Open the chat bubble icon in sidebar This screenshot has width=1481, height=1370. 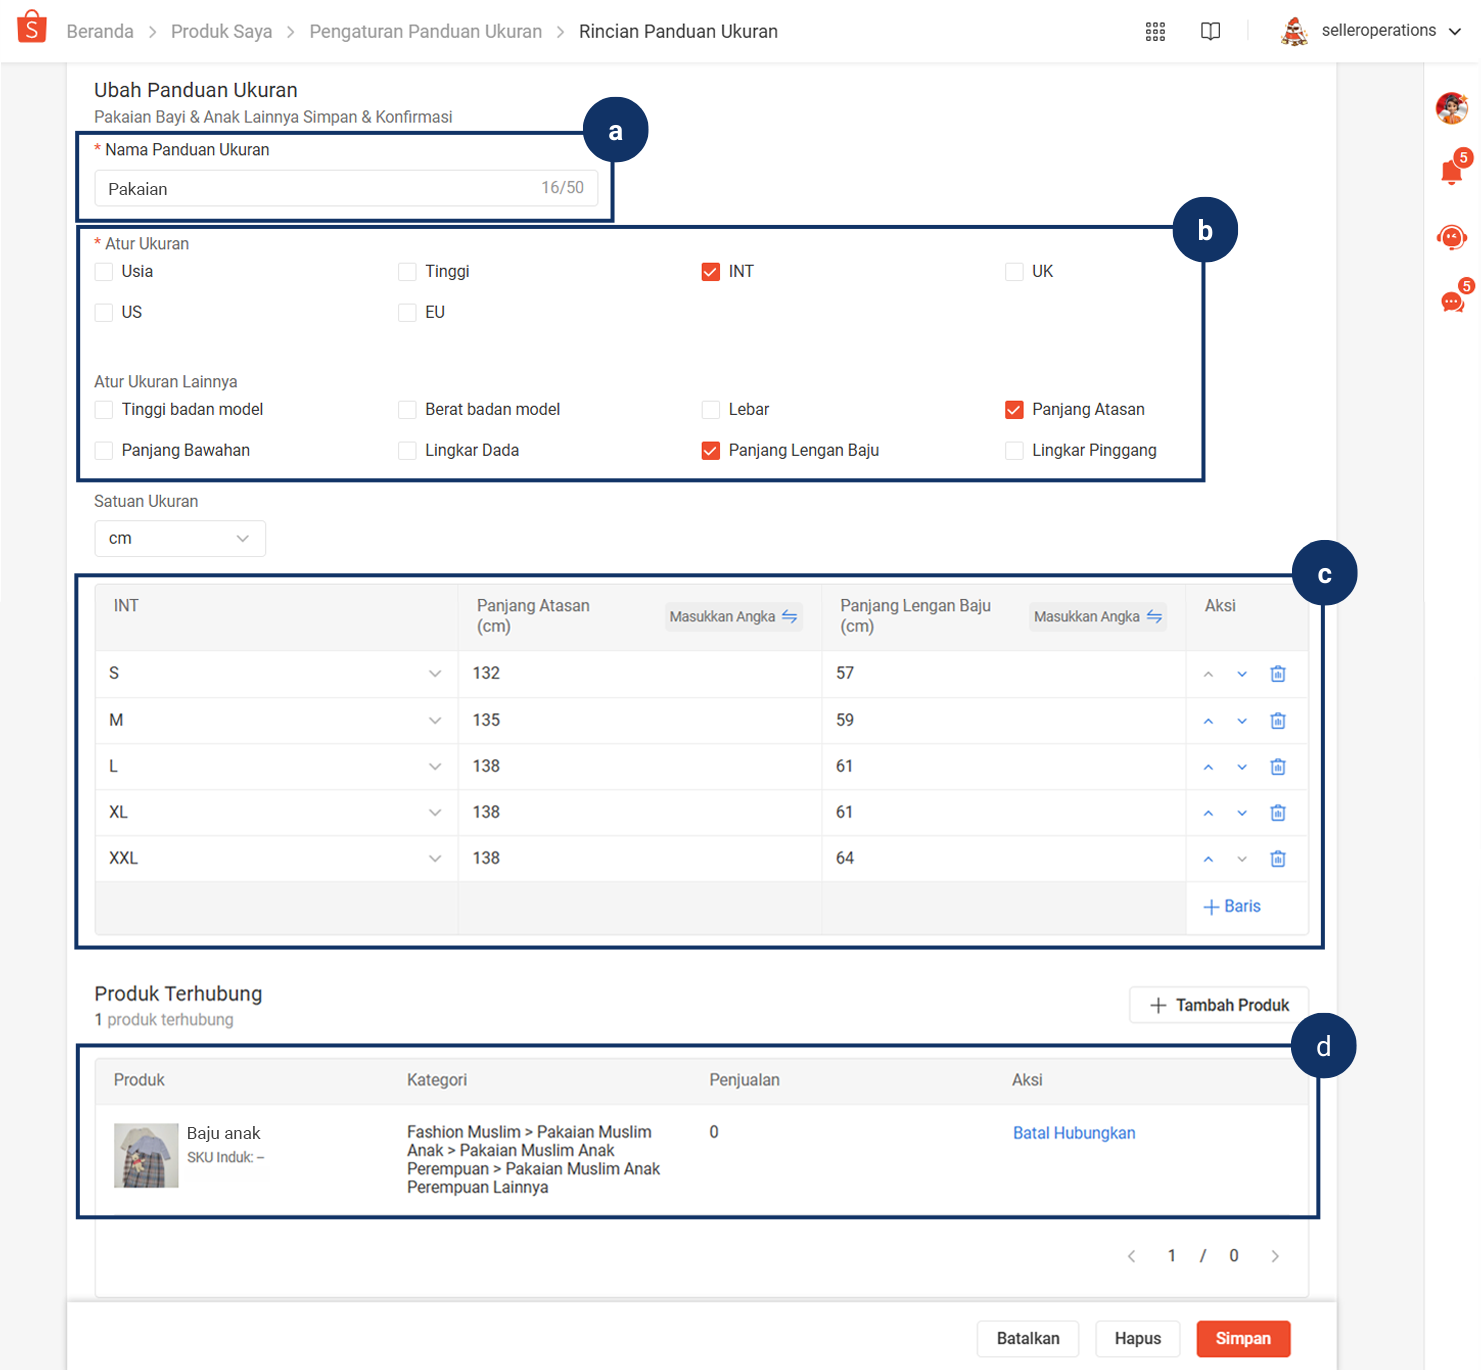[x=1452, y=301]
